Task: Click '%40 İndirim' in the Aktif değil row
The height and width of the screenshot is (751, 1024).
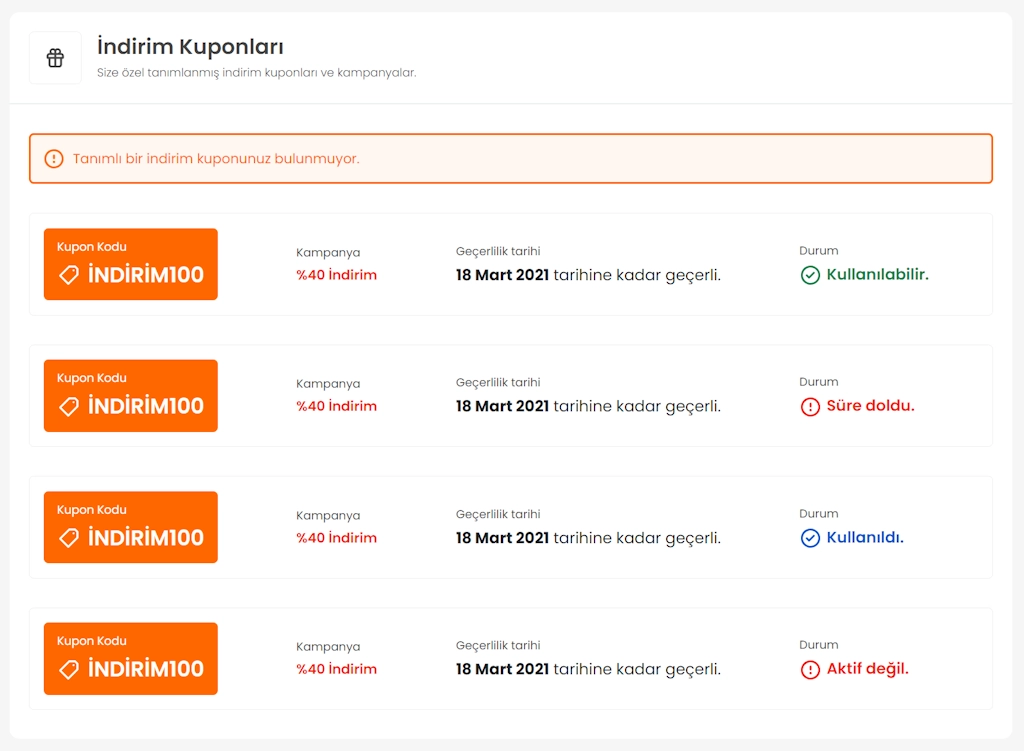Action: tap(336, 669)
